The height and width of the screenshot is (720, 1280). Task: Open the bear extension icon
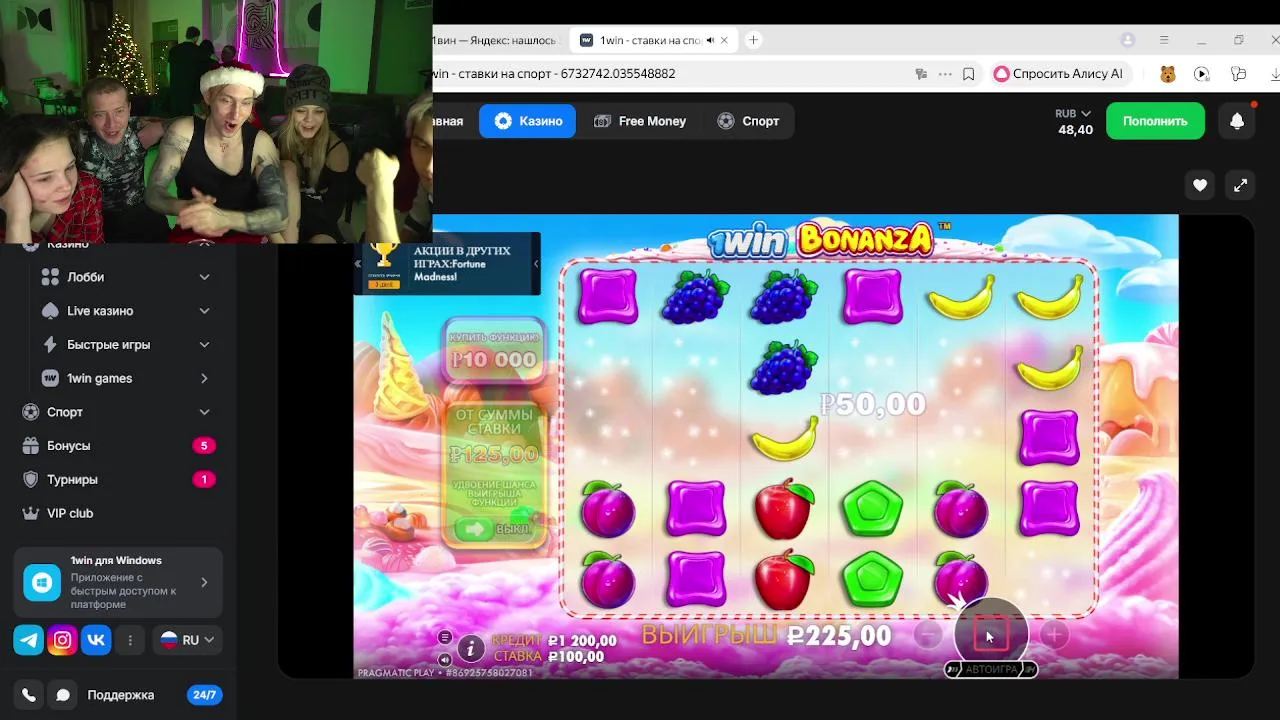tap(1167, 74)
